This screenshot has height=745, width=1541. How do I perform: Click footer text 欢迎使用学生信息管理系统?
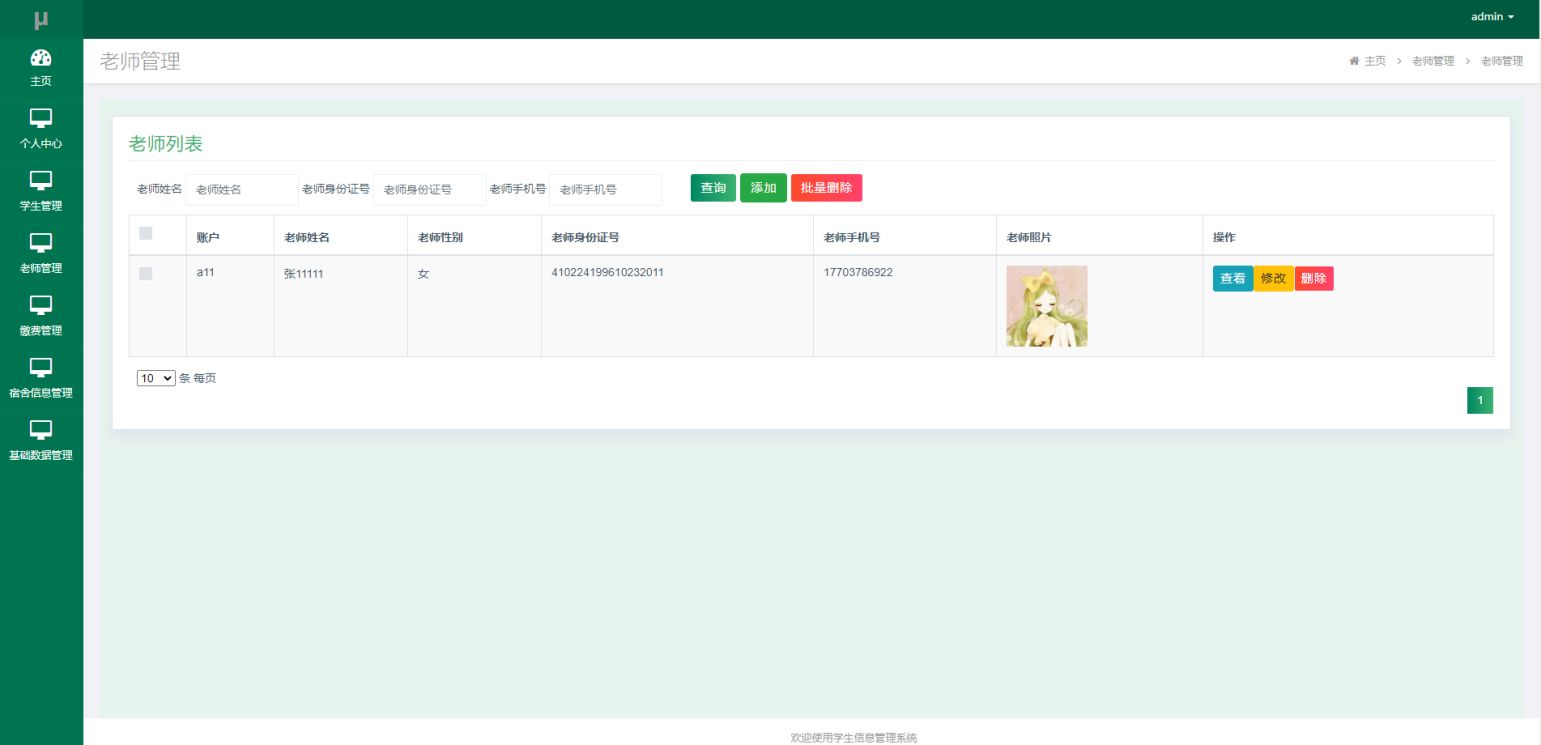click(853, 738)
